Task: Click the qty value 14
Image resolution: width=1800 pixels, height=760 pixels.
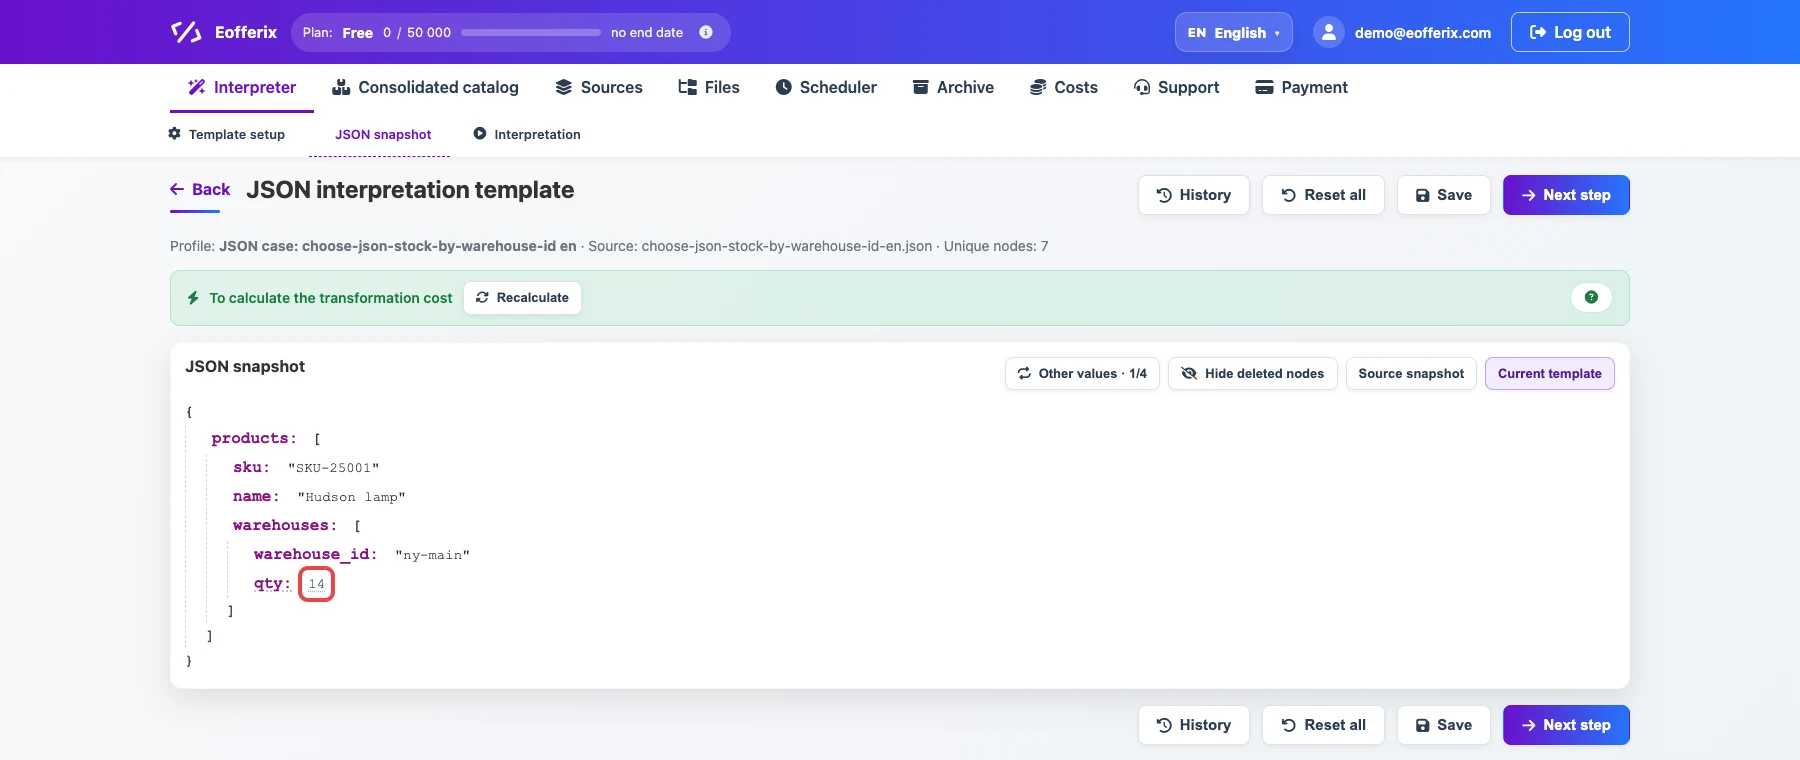Action: 317,584
